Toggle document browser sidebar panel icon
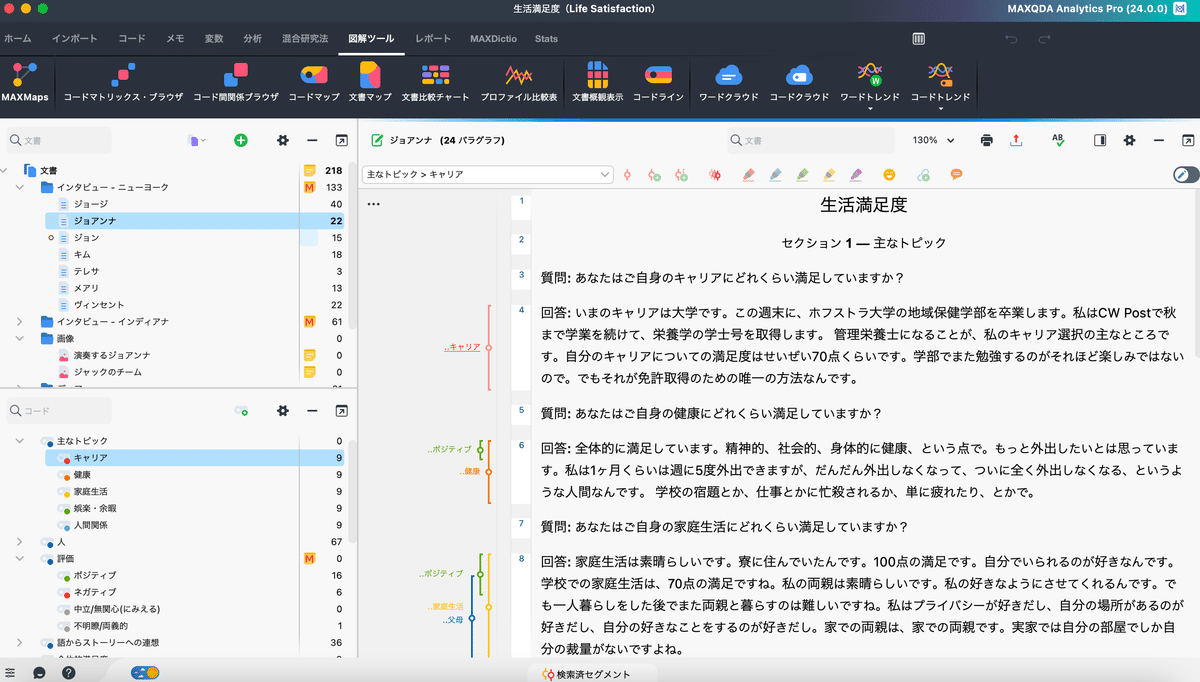The height and width of the screenshot is (682, 1200). [x=1100, y=141]
